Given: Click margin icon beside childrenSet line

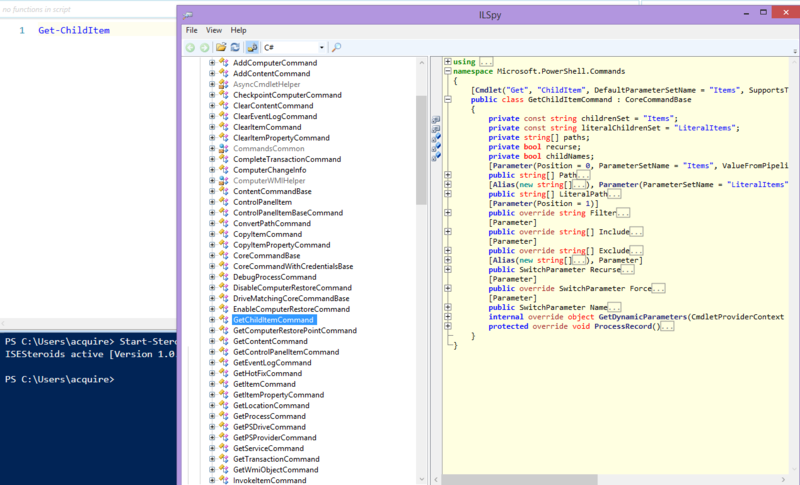Looking at the screenshot, I should (x=436, y=119).
